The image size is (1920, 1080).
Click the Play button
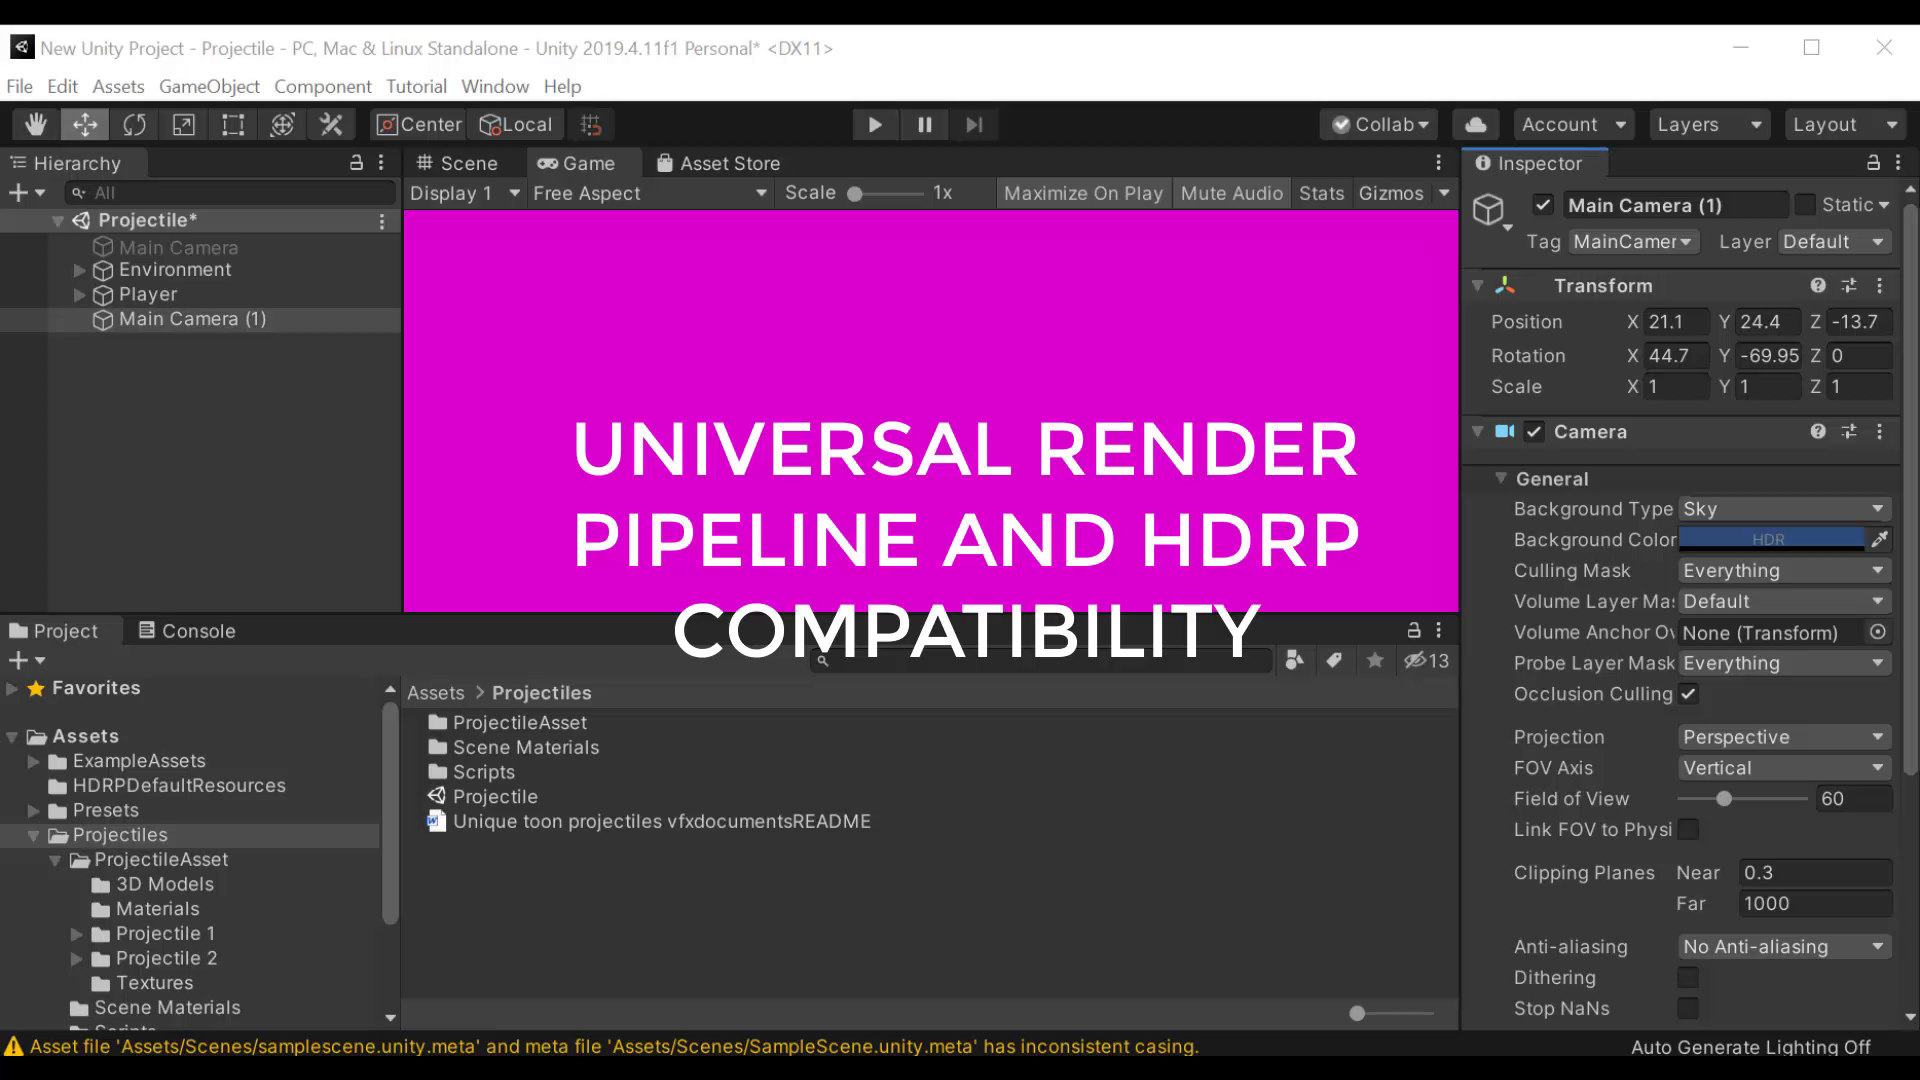[x=875, y=124]
